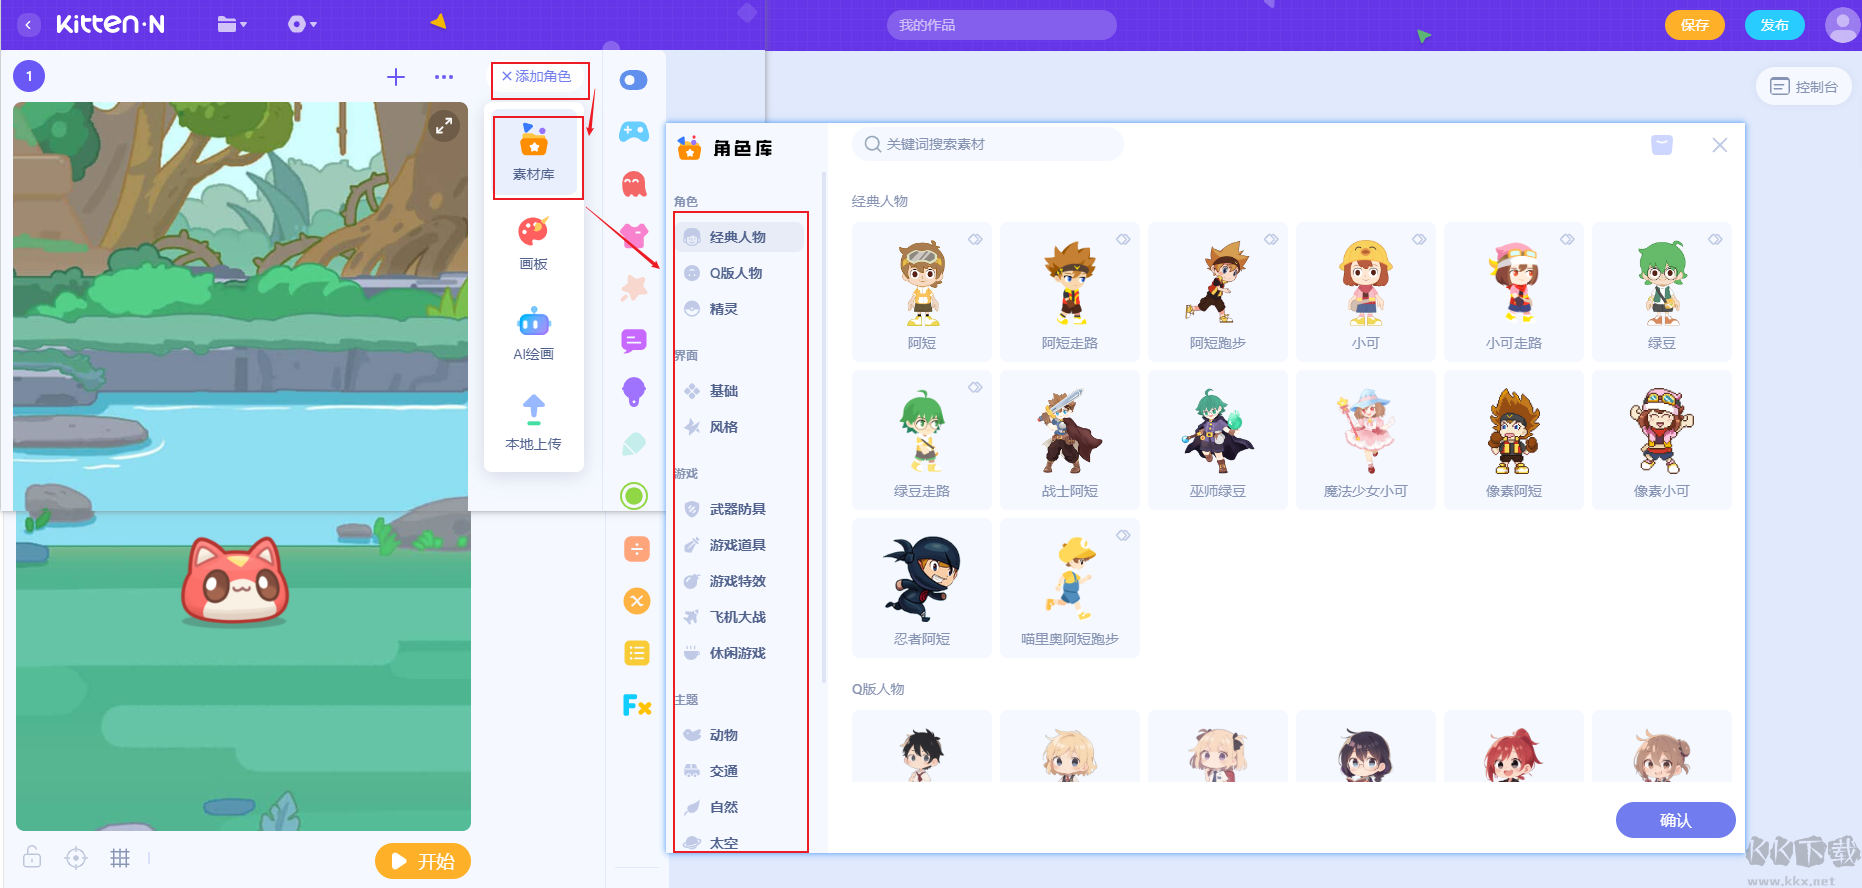The image size is (1862, 888).
Task: Toggle the preview eye on the 喵里奥阿短跑步 card
Action: [1123, 535]
